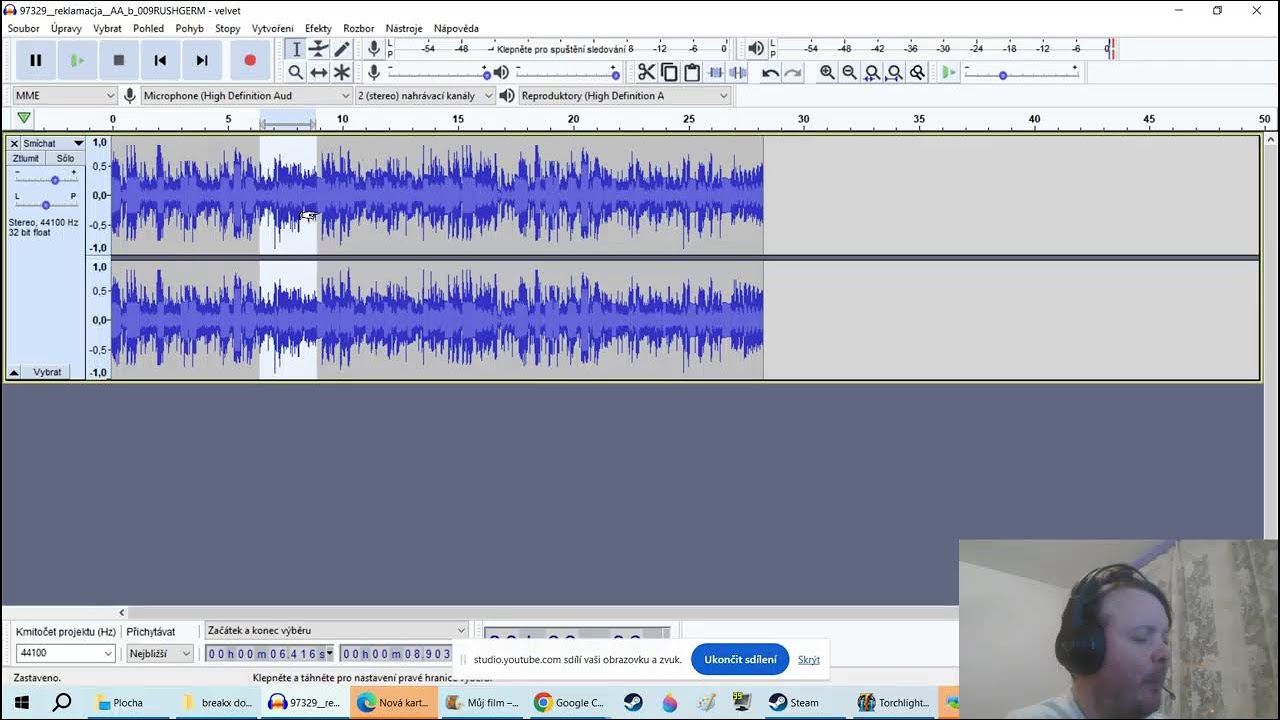Click the track Vybrat button

tap(47, 372)
